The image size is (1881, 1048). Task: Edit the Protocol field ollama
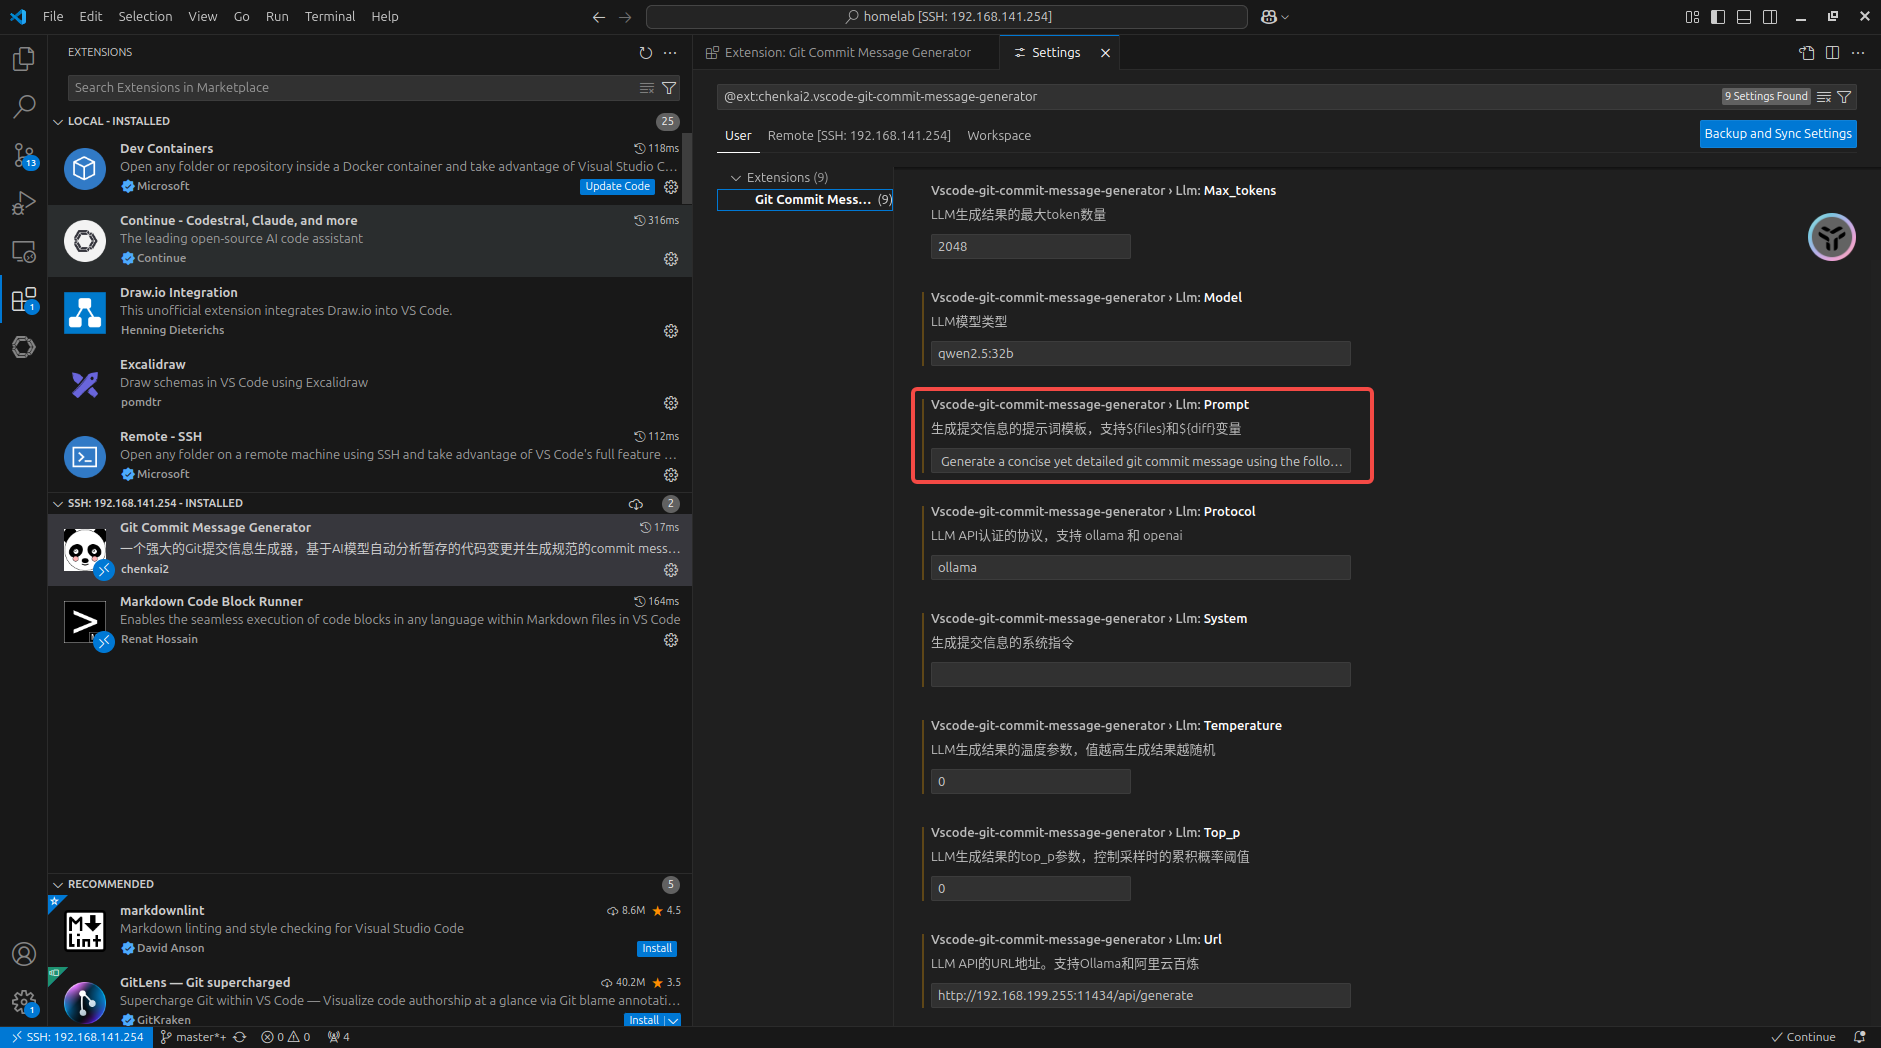1140,568
